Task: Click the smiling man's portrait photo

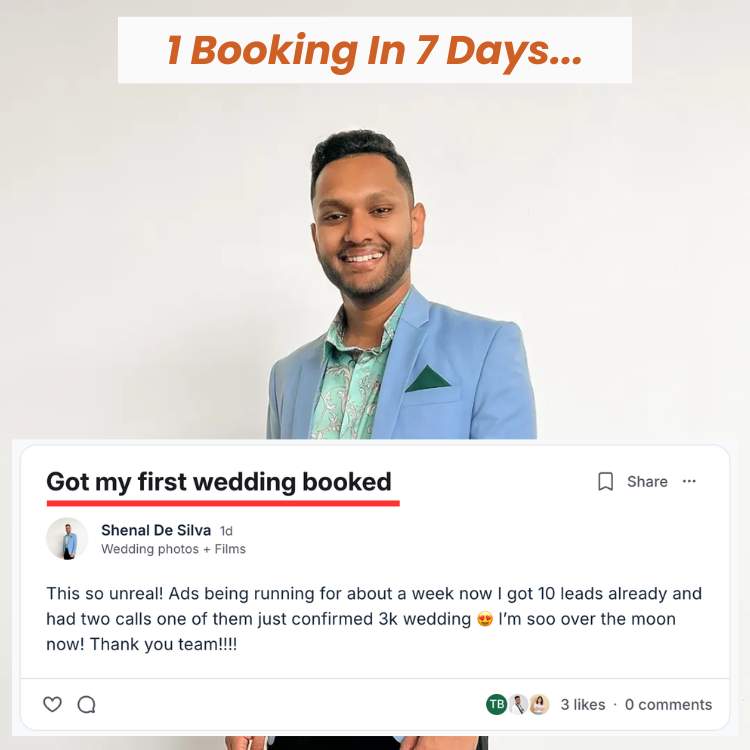Action: (402, 284)
